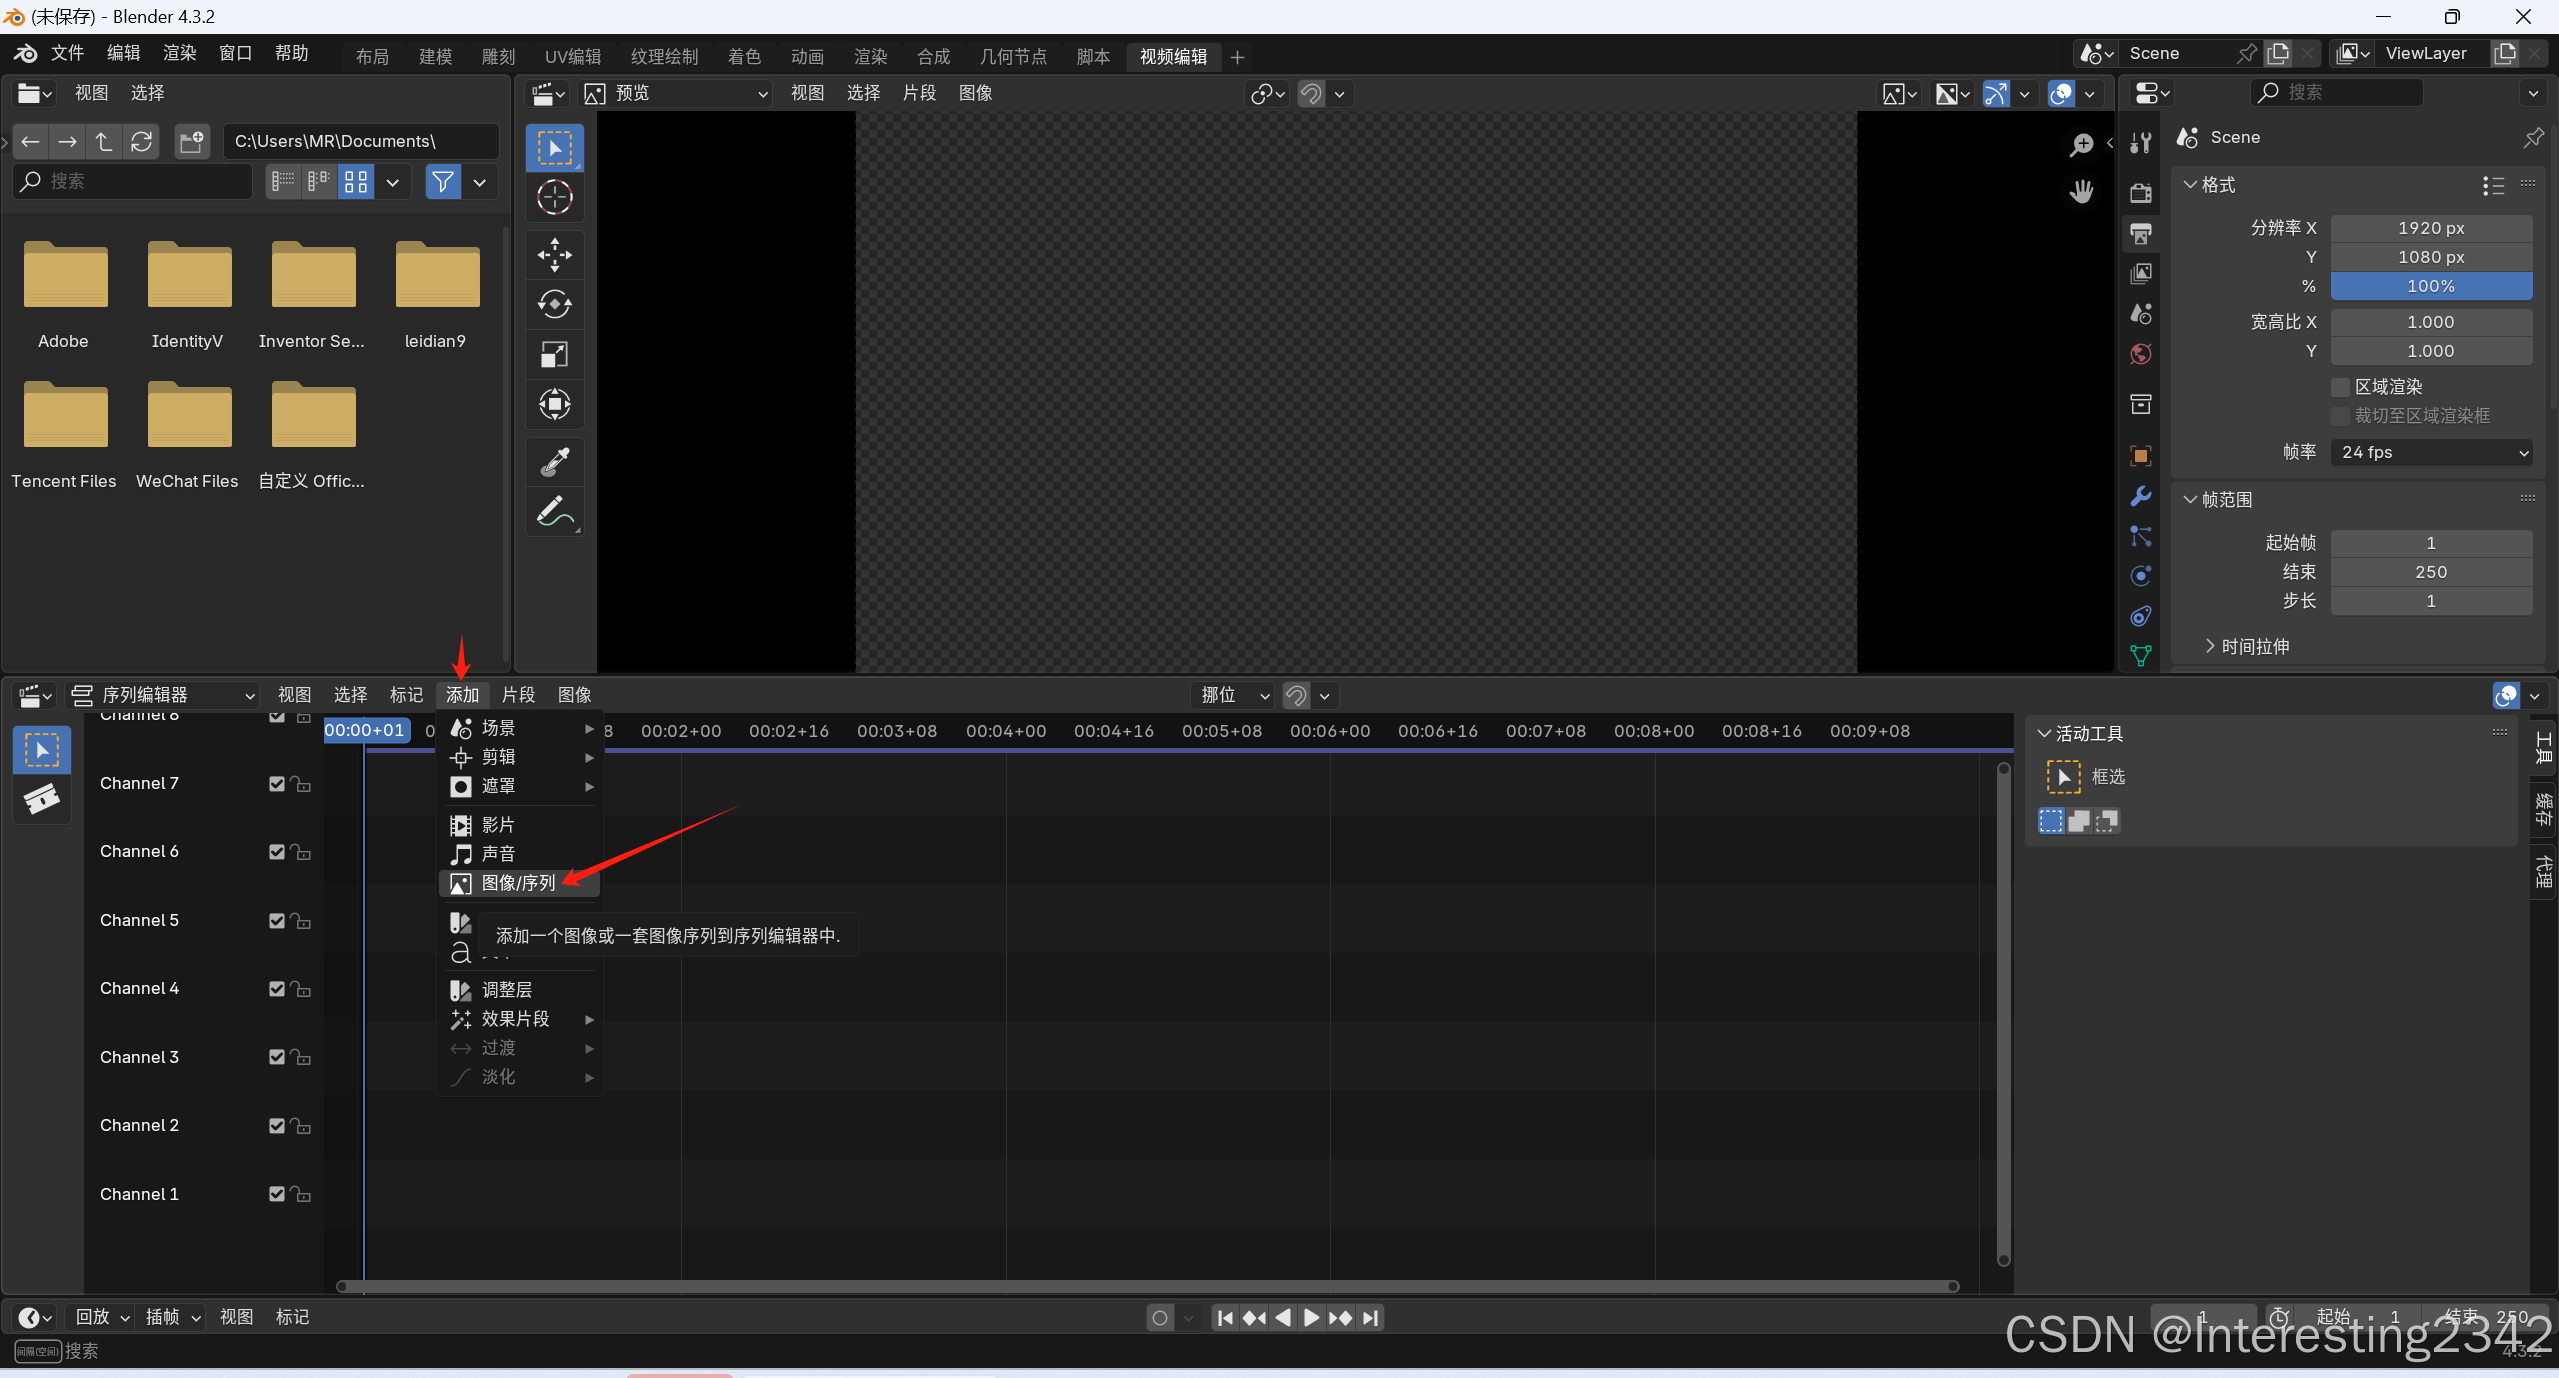Select the Blade tool in the sequencer

(41, 799)
